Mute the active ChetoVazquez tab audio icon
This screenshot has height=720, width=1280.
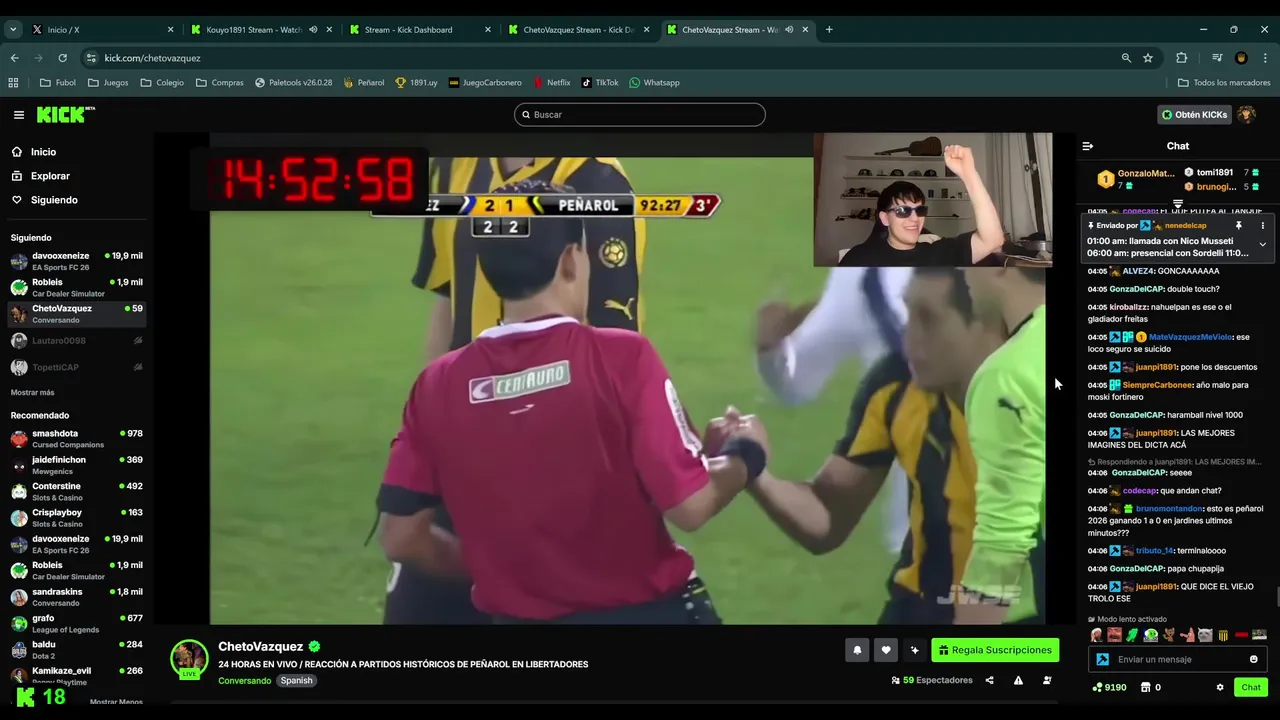(789, 30)
